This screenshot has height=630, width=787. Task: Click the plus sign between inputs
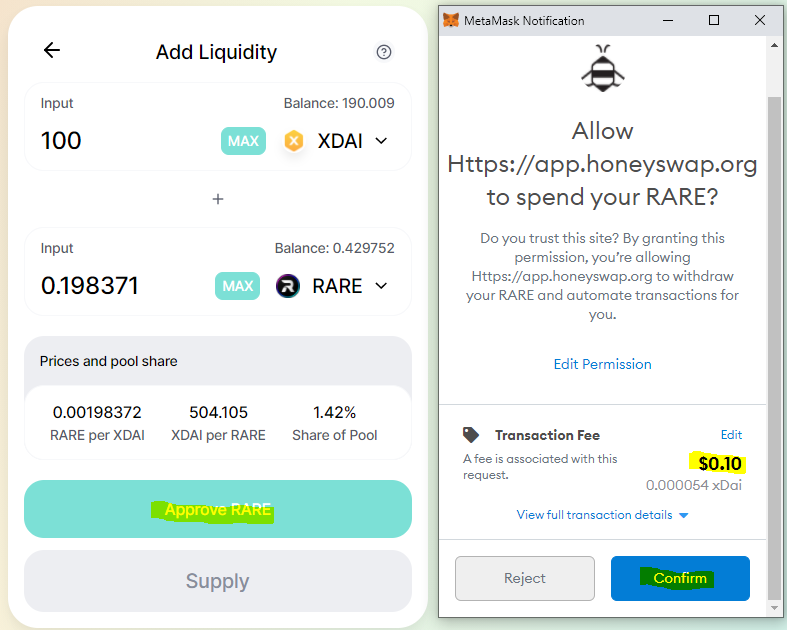(x=218, y=199)
